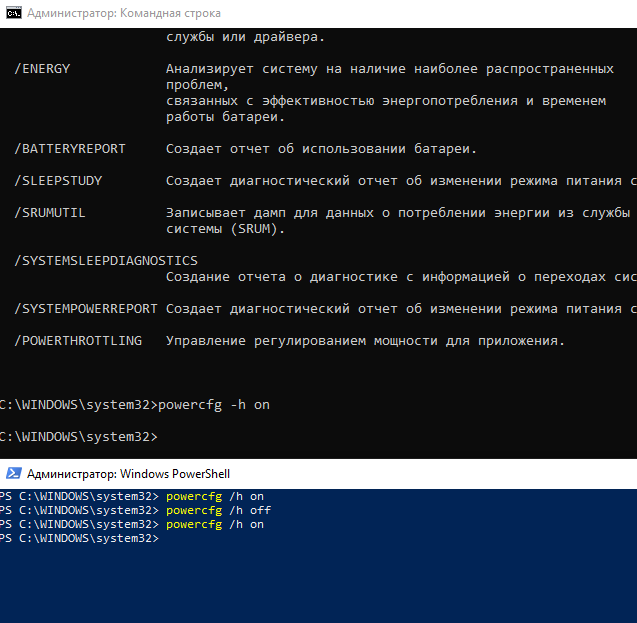Click 'Создает отчет об использовании батареи.' text
Viewport: 637px width, 623px height.
321,149
